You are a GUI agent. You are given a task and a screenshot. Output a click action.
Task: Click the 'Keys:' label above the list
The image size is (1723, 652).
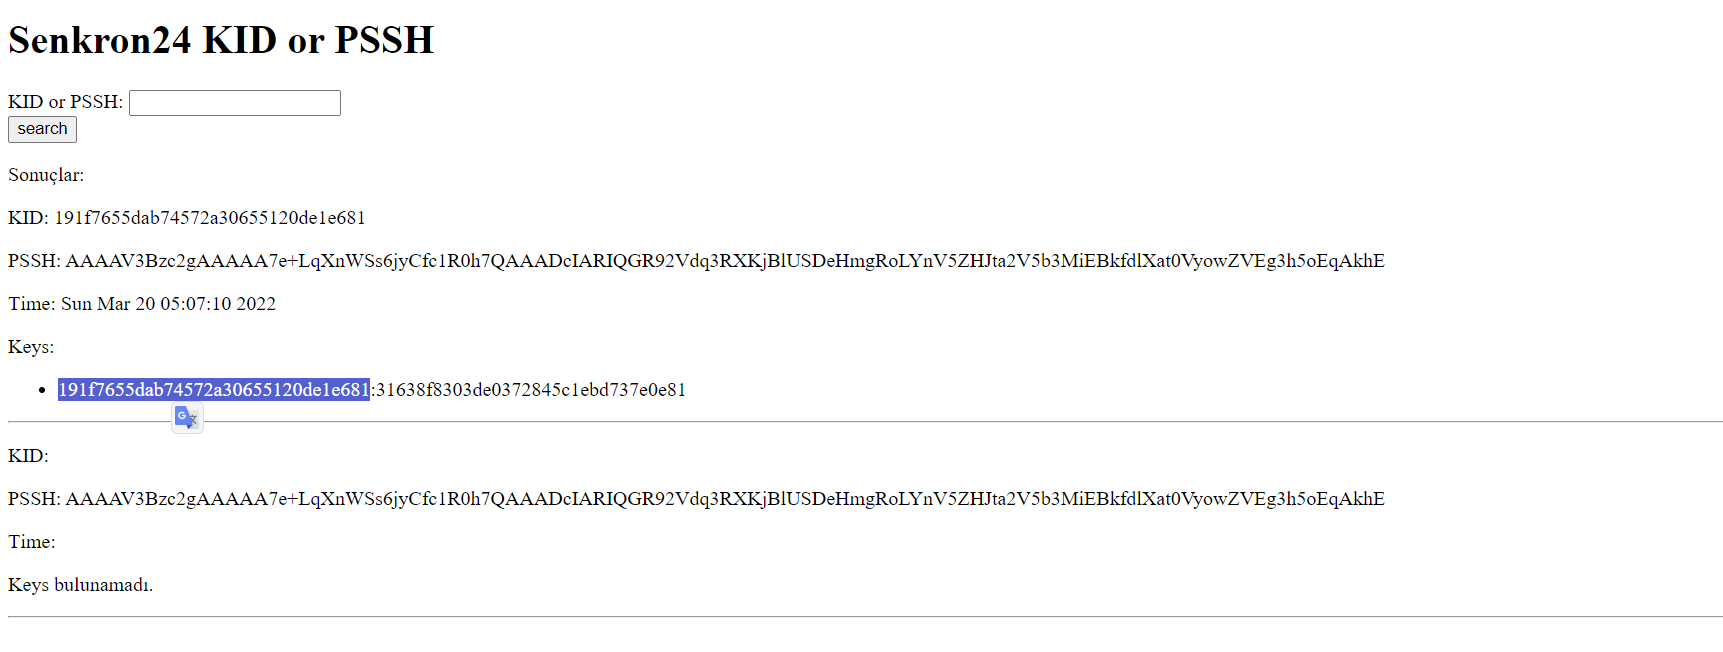click(31, 347)
